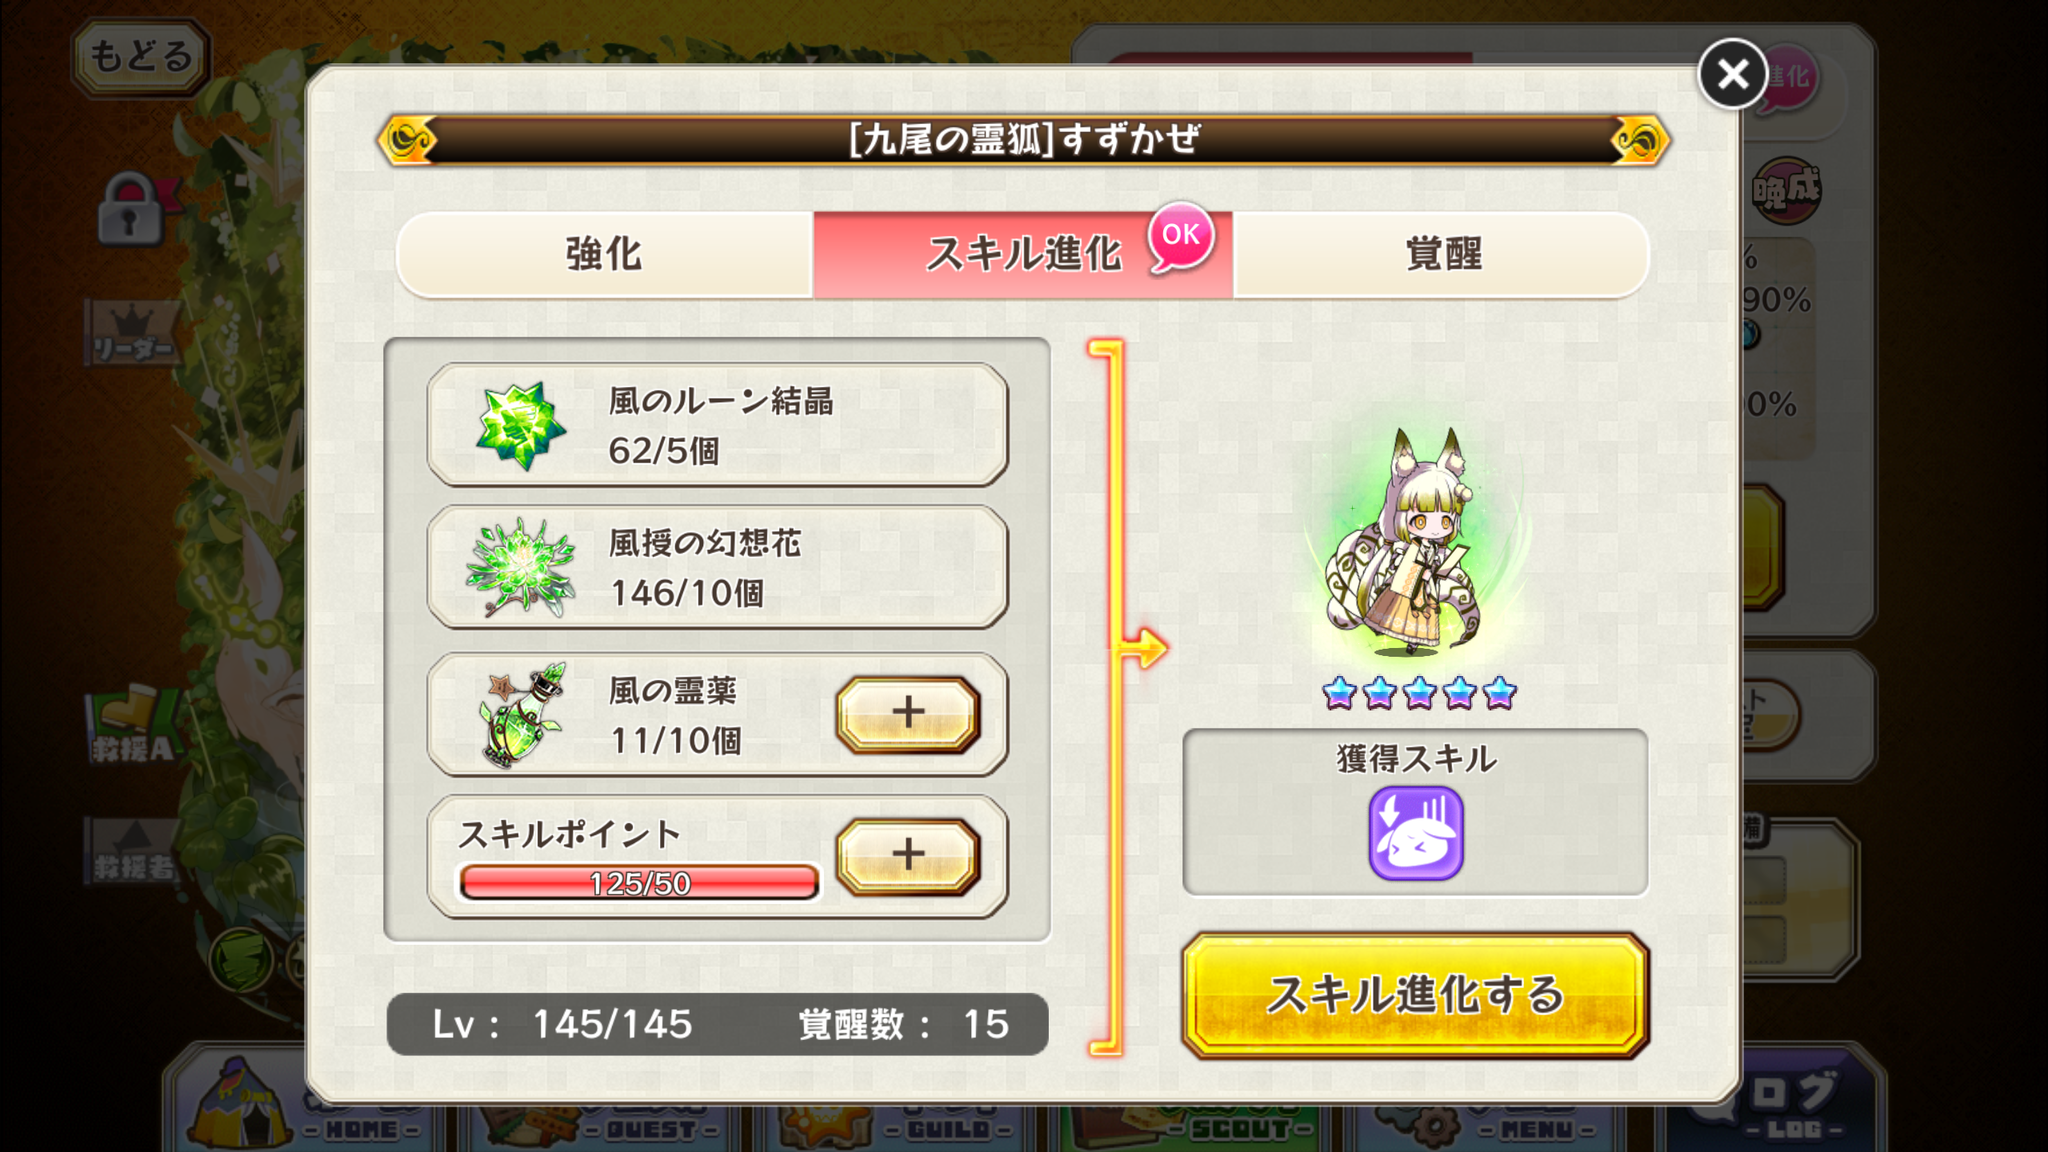The height and width of the screenshot is (1152, 2048).
Task: Tap the five-star rarity indicator
Action: click(1419, 692)
